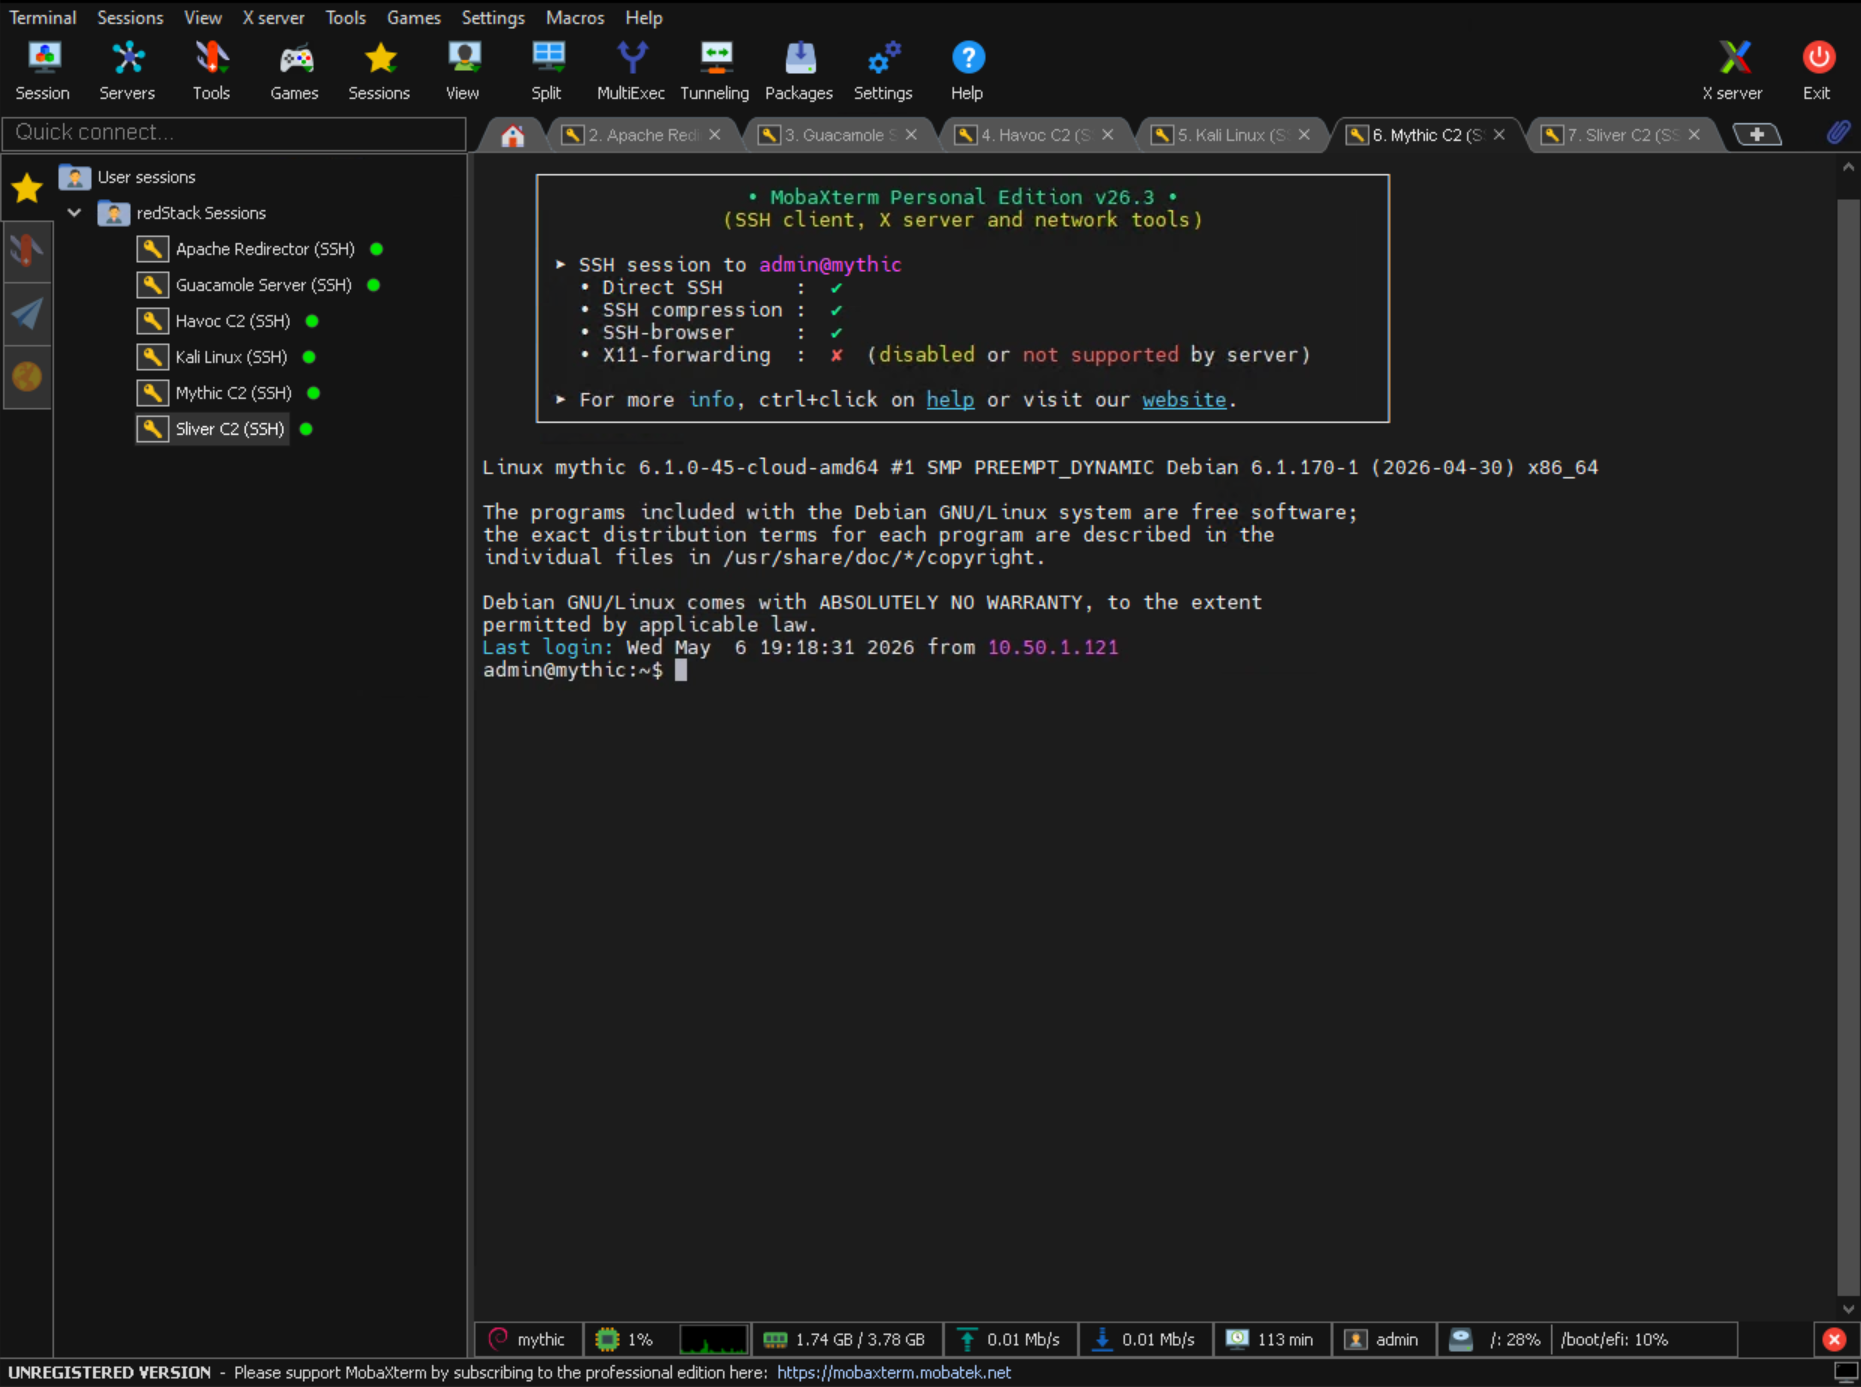Toggle the X server icon
Image resolution: width=1861 pixels, height=1387 pixels.
1733,70
